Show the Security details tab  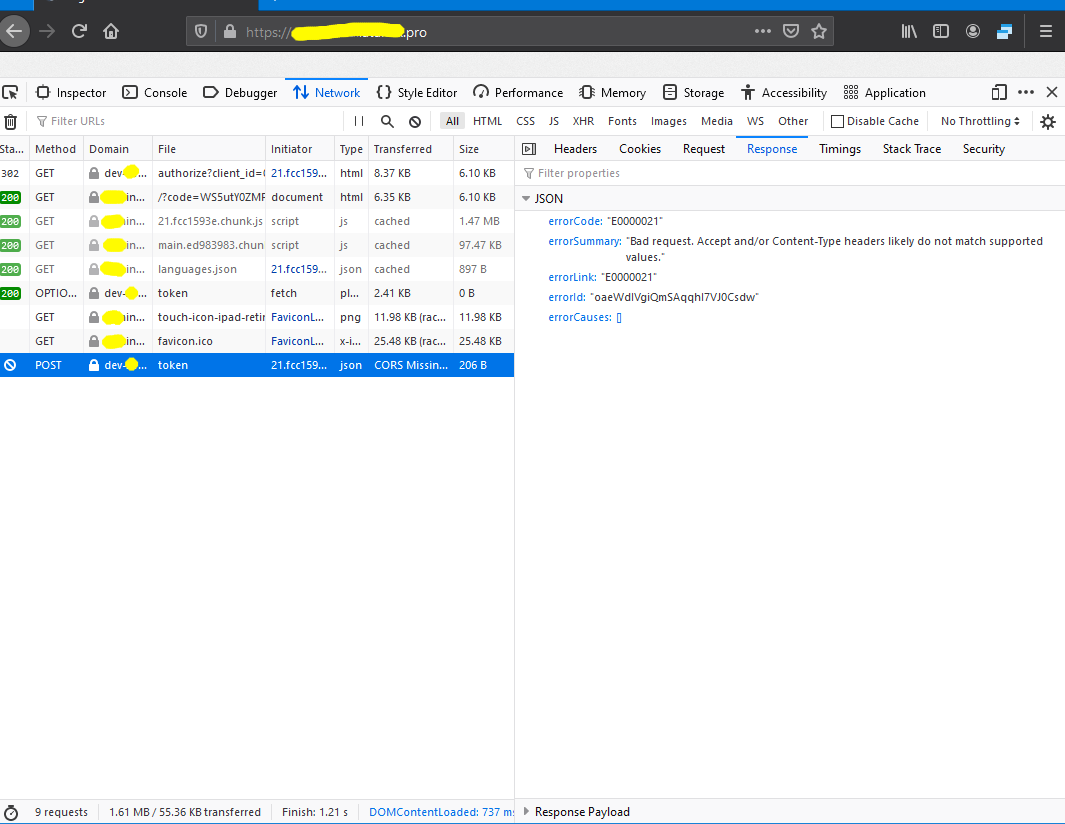983,149
